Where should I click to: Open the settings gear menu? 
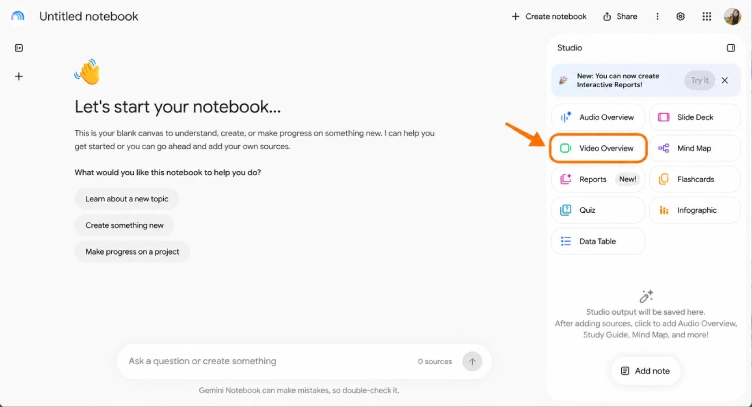(x=680, y=16)
